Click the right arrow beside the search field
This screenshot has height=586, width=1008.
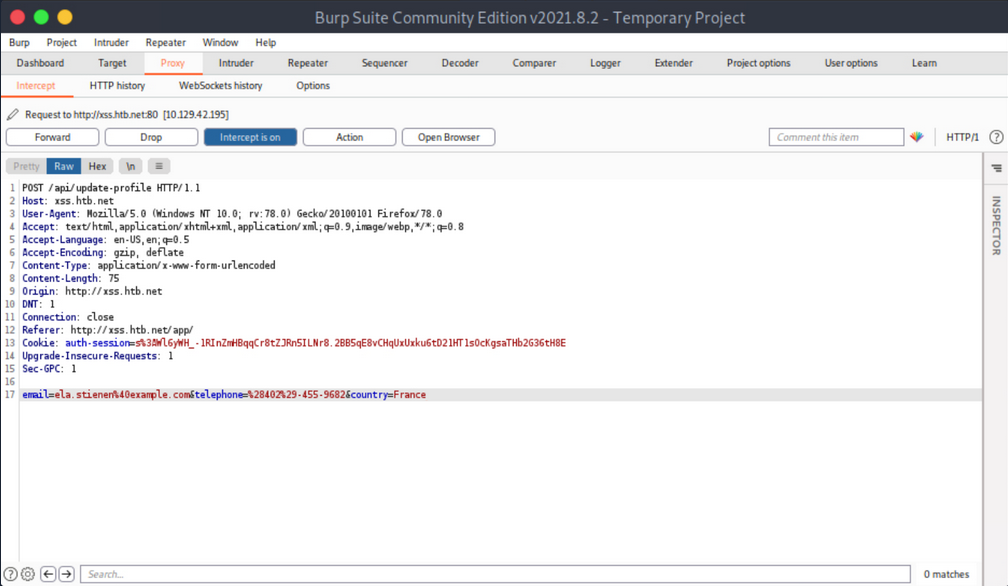click(66, 573)
